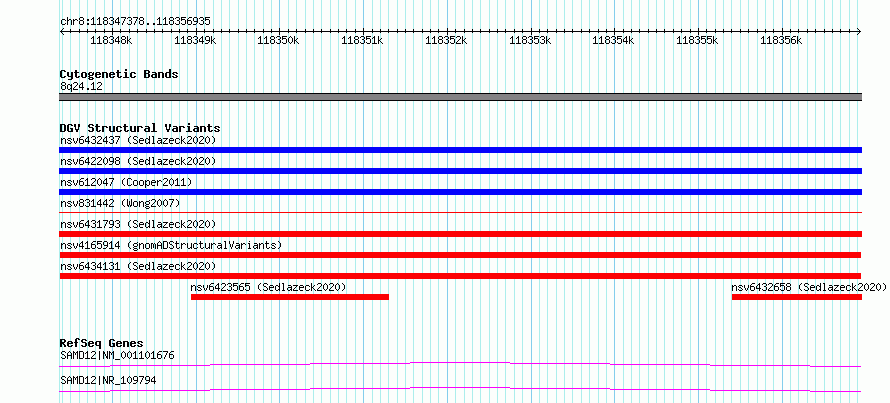This screenshot has height=403, width=890.
Task: Click the nsv6432437 blue variant bar
Action: (x=460, y=150)
